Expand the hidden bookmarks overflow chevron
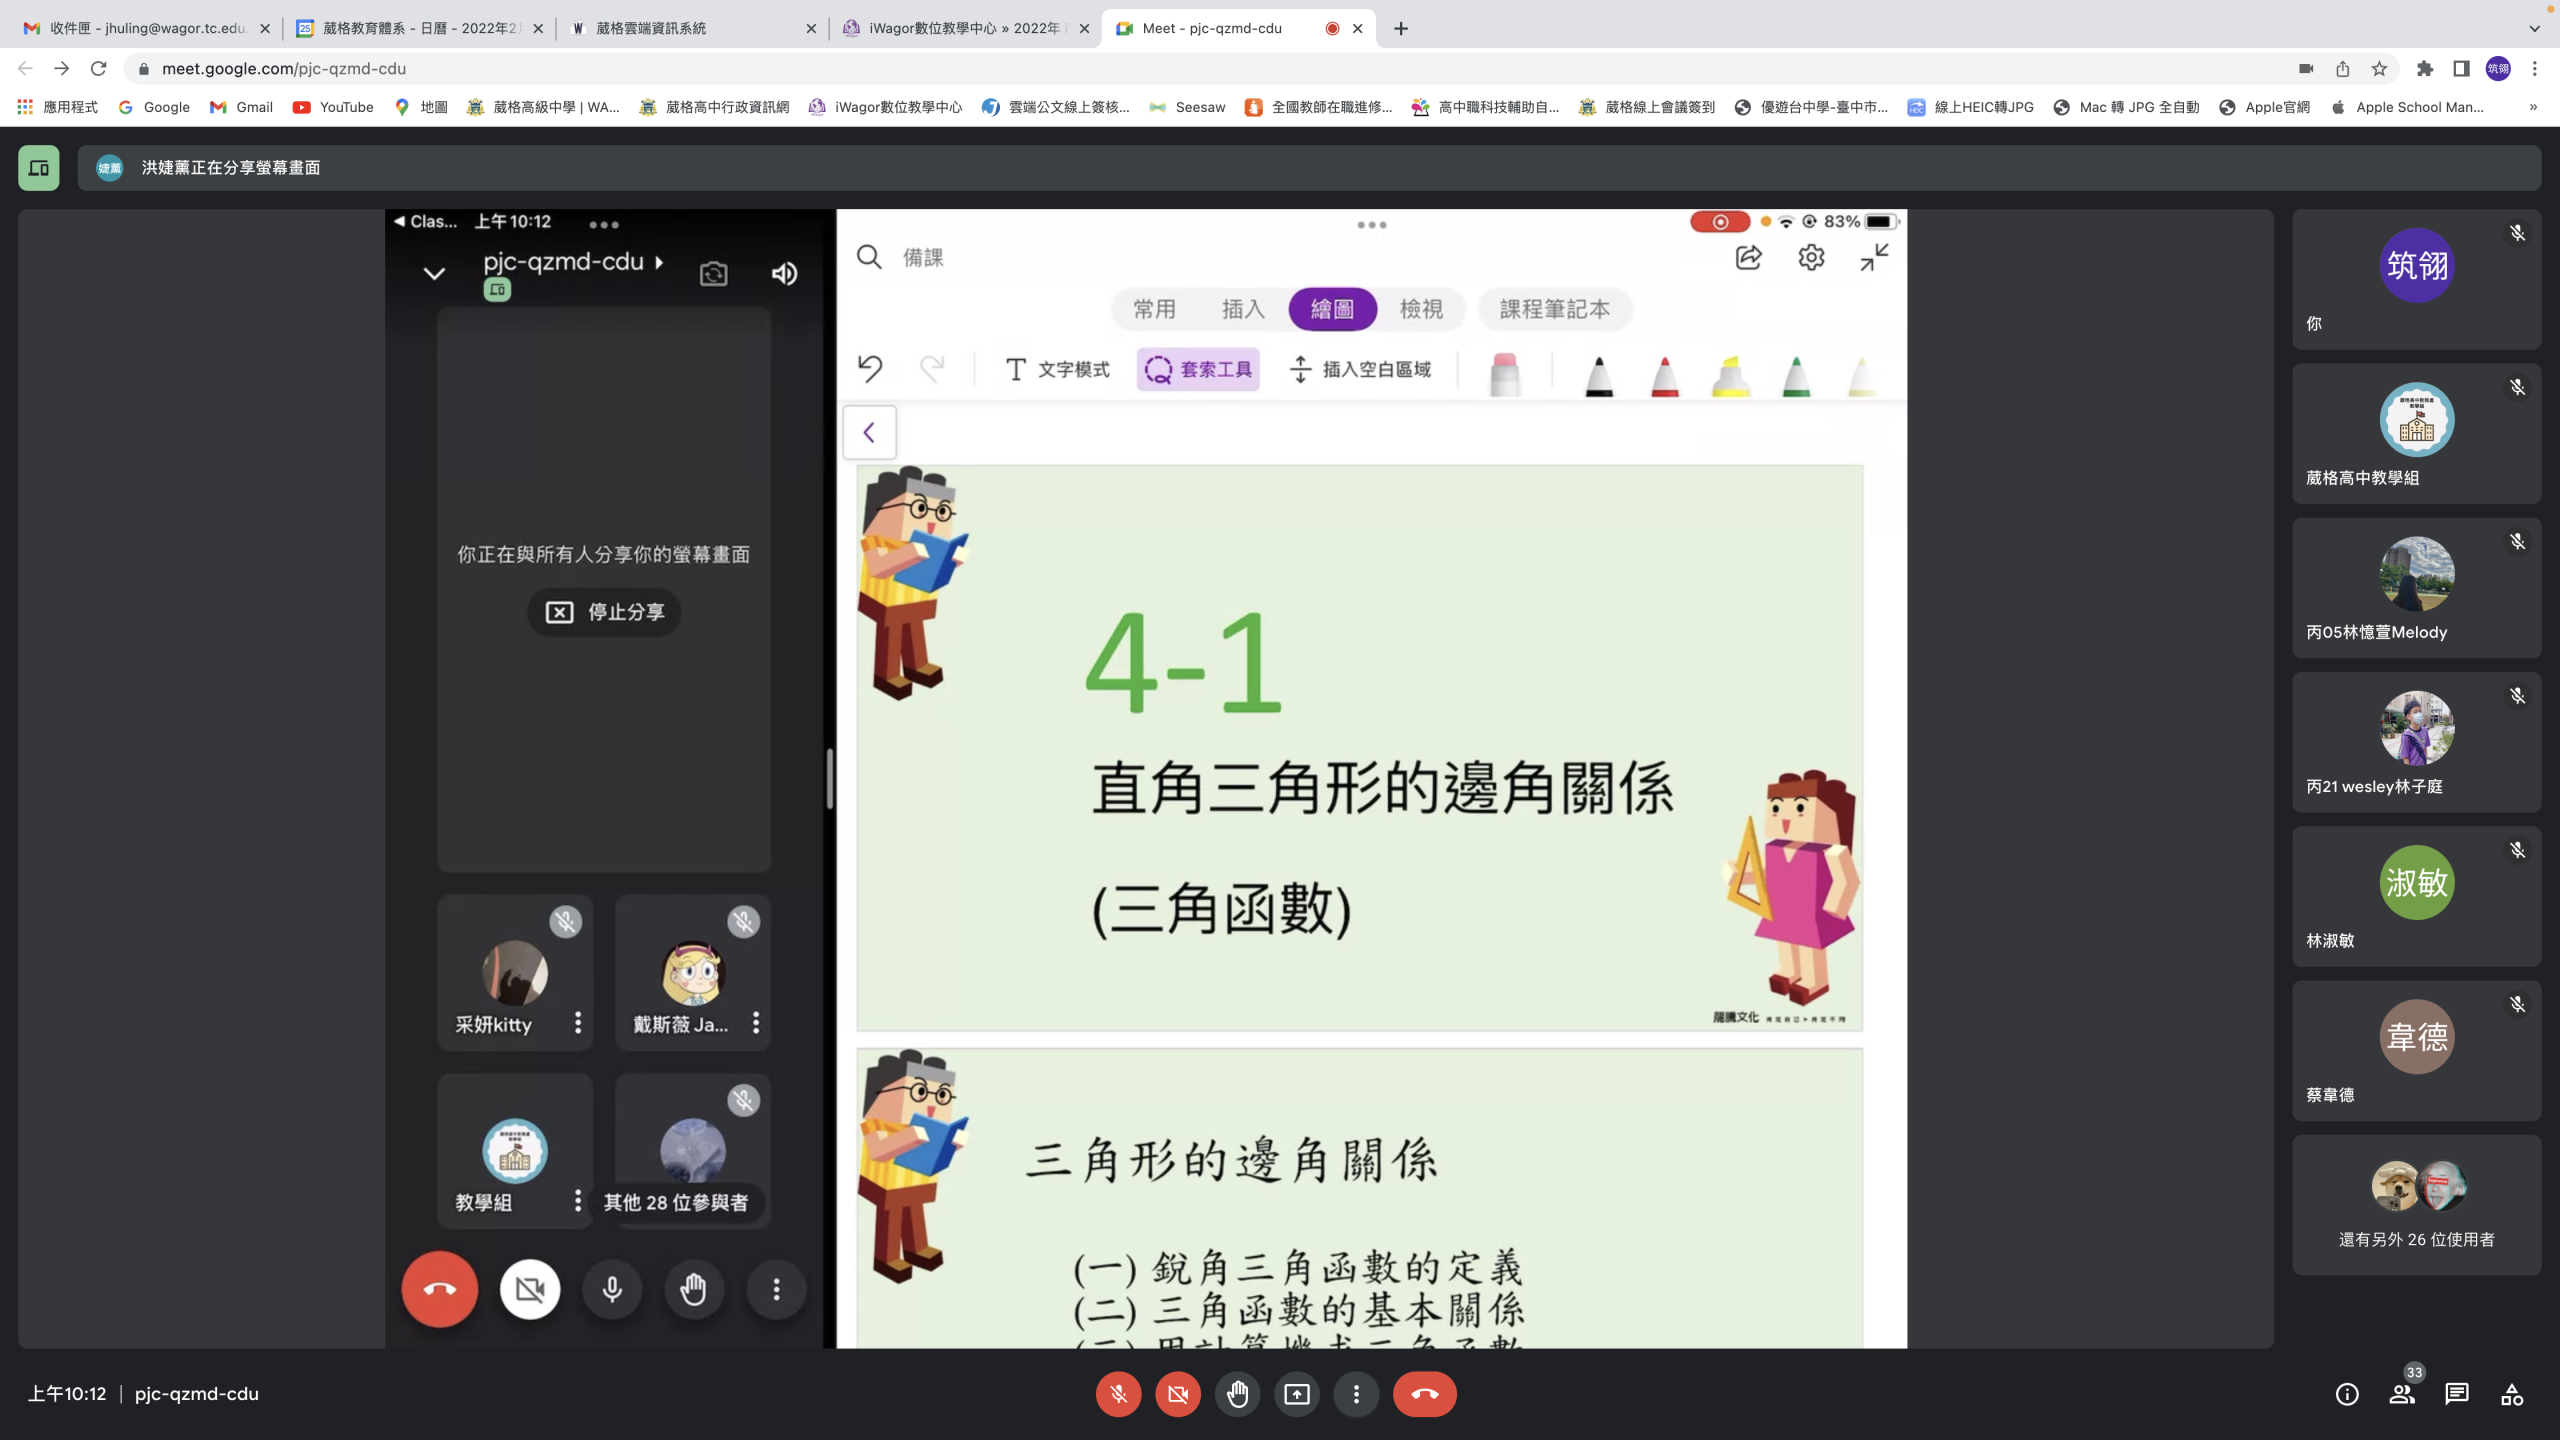 point(2533,107)
